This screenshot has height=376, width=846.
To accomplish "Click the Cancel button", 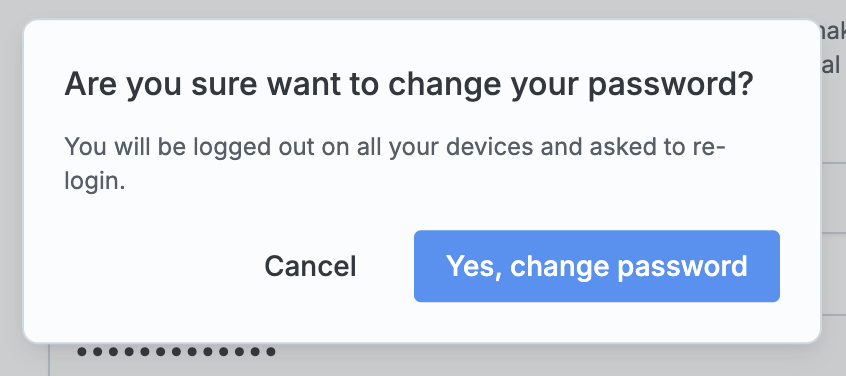I will (x=310, y=266).
